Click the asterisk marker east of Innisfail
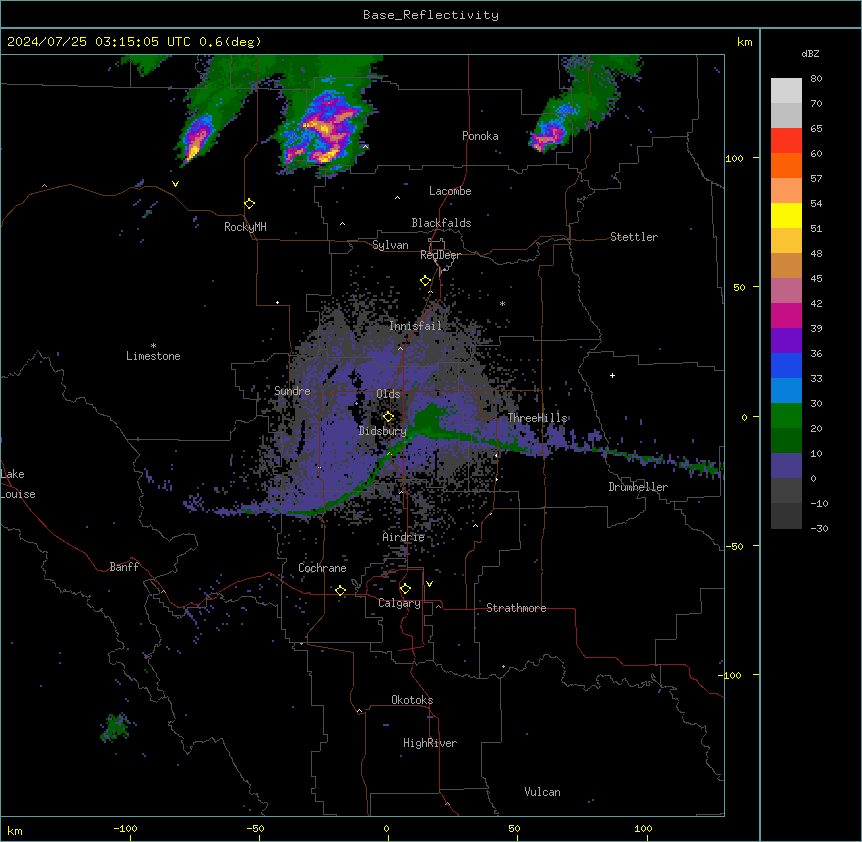This screenshot has height=842, width=862. 502,303
